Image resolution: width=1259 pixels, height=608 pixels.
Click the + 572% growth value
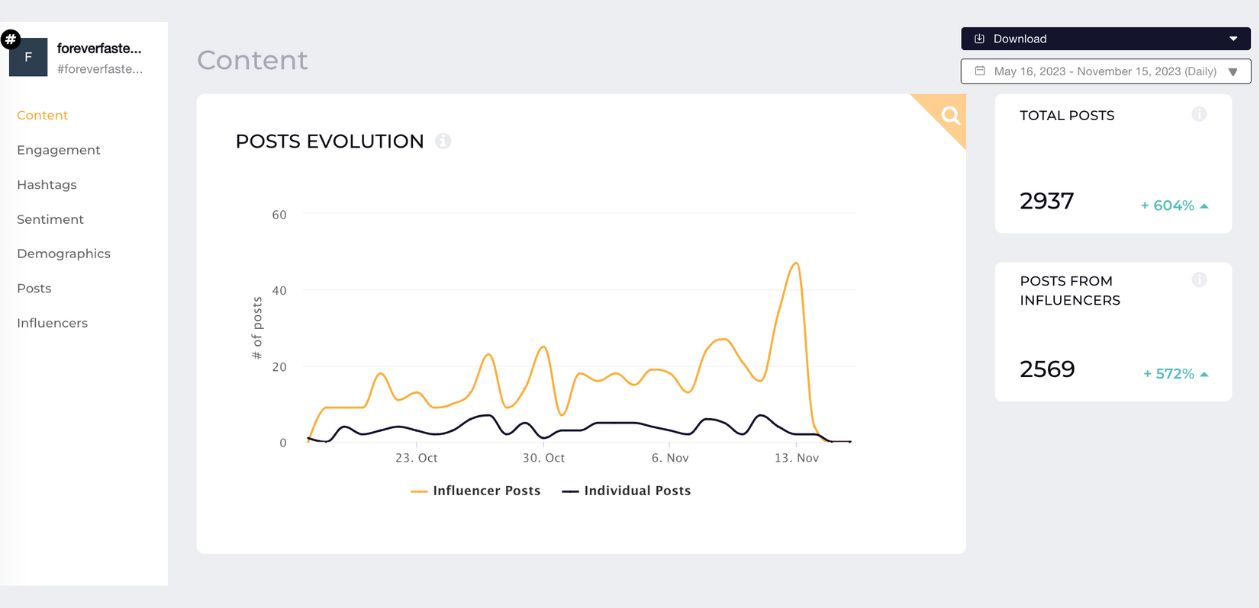tap(1169, 374)
